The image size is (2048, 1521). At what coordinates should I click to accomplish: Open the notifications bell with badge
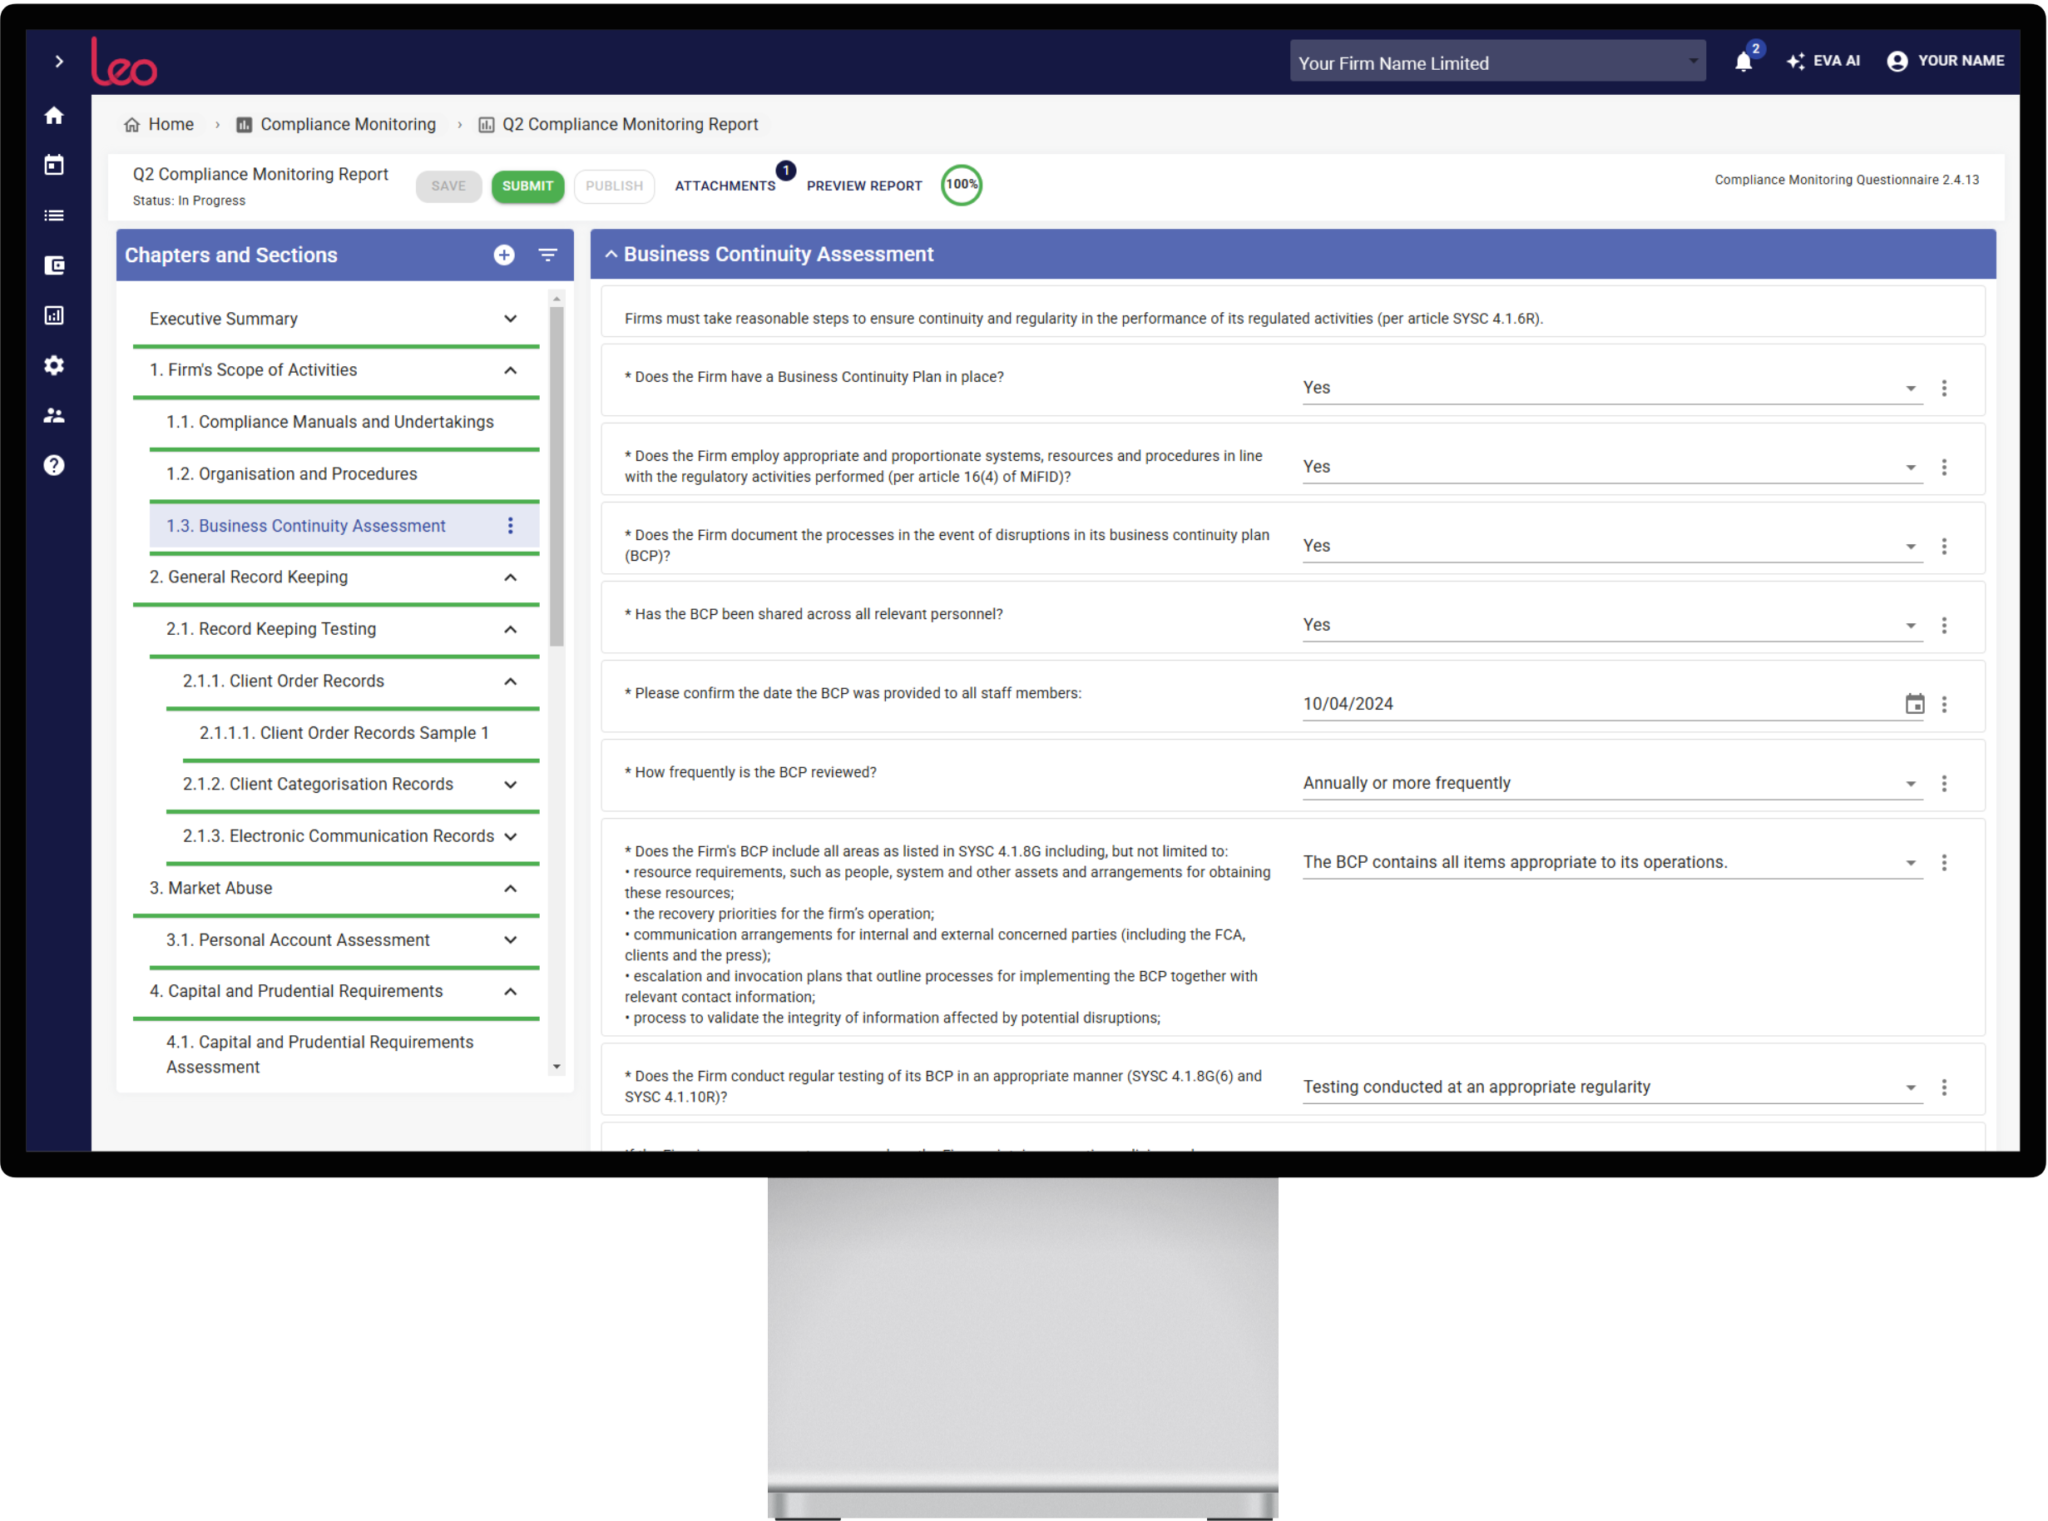coord(1743,61)
